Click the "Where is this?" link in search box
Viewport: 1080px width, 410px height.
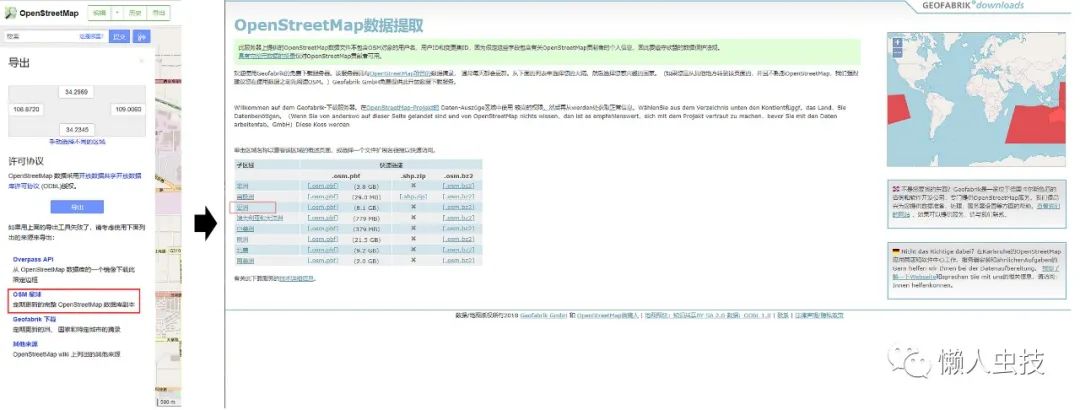91,37
